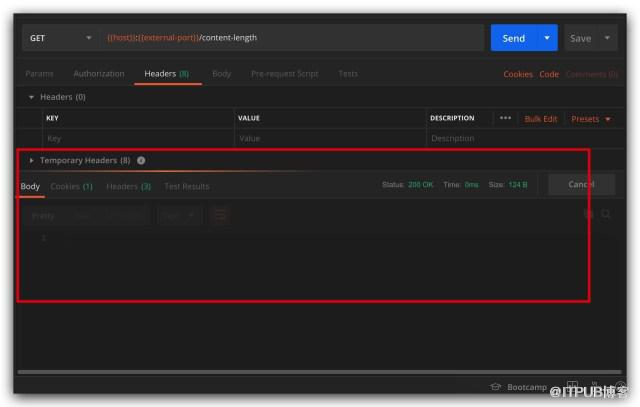Click the request URL input field

tap(291, 38)
